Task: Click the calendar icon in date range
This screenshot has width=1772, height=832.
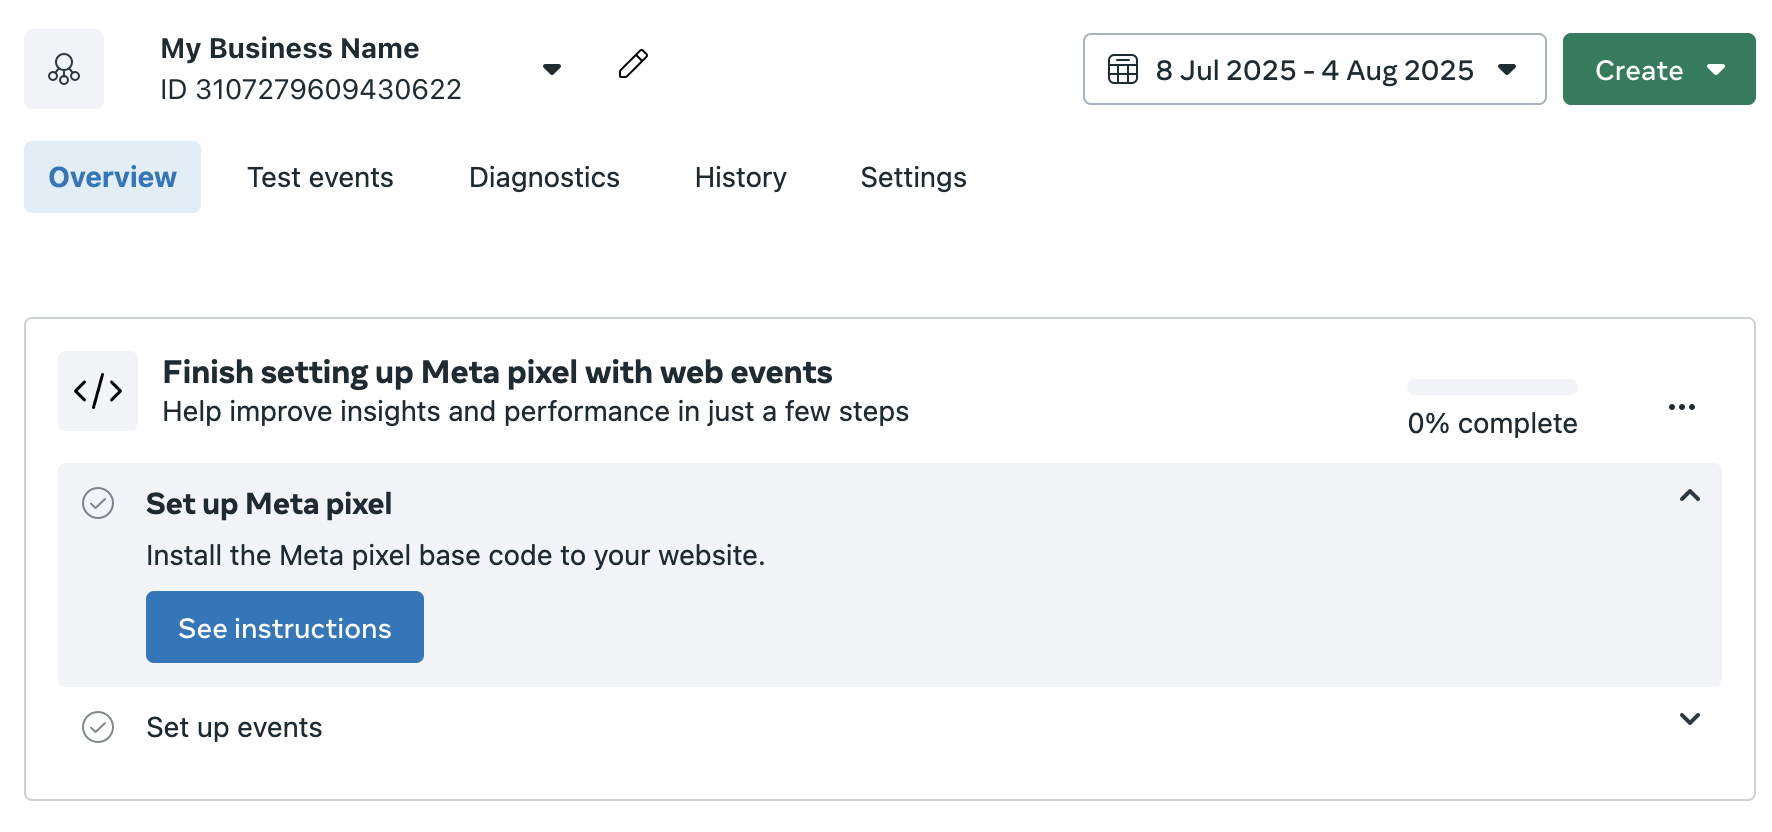Action: click(1123, 70)
